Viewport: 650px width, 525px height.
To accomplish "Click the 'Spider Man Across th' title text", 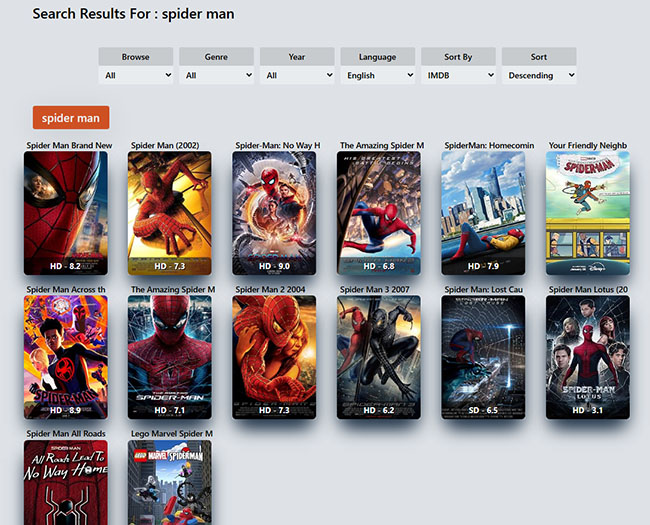I will pyautogui.click(x=66, y=289).
